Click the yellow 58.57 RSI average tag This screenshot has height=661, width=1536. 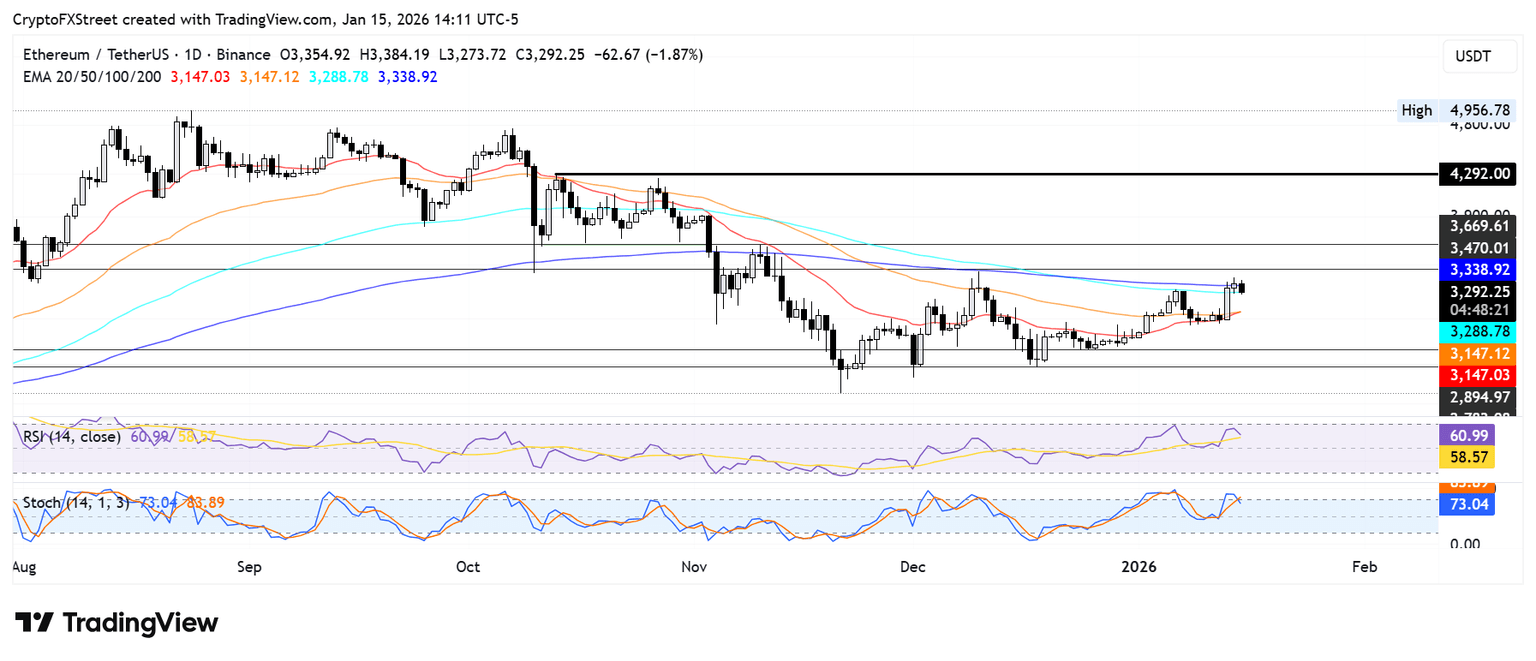click(1466, 456)
